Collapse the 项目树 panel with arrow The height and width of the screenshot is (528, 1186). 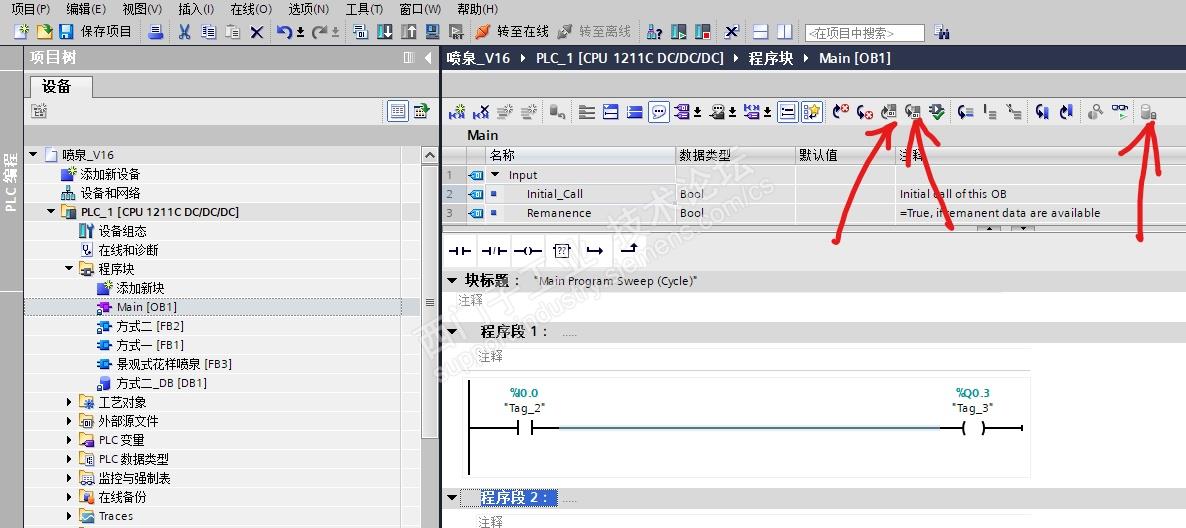(428, 57)
